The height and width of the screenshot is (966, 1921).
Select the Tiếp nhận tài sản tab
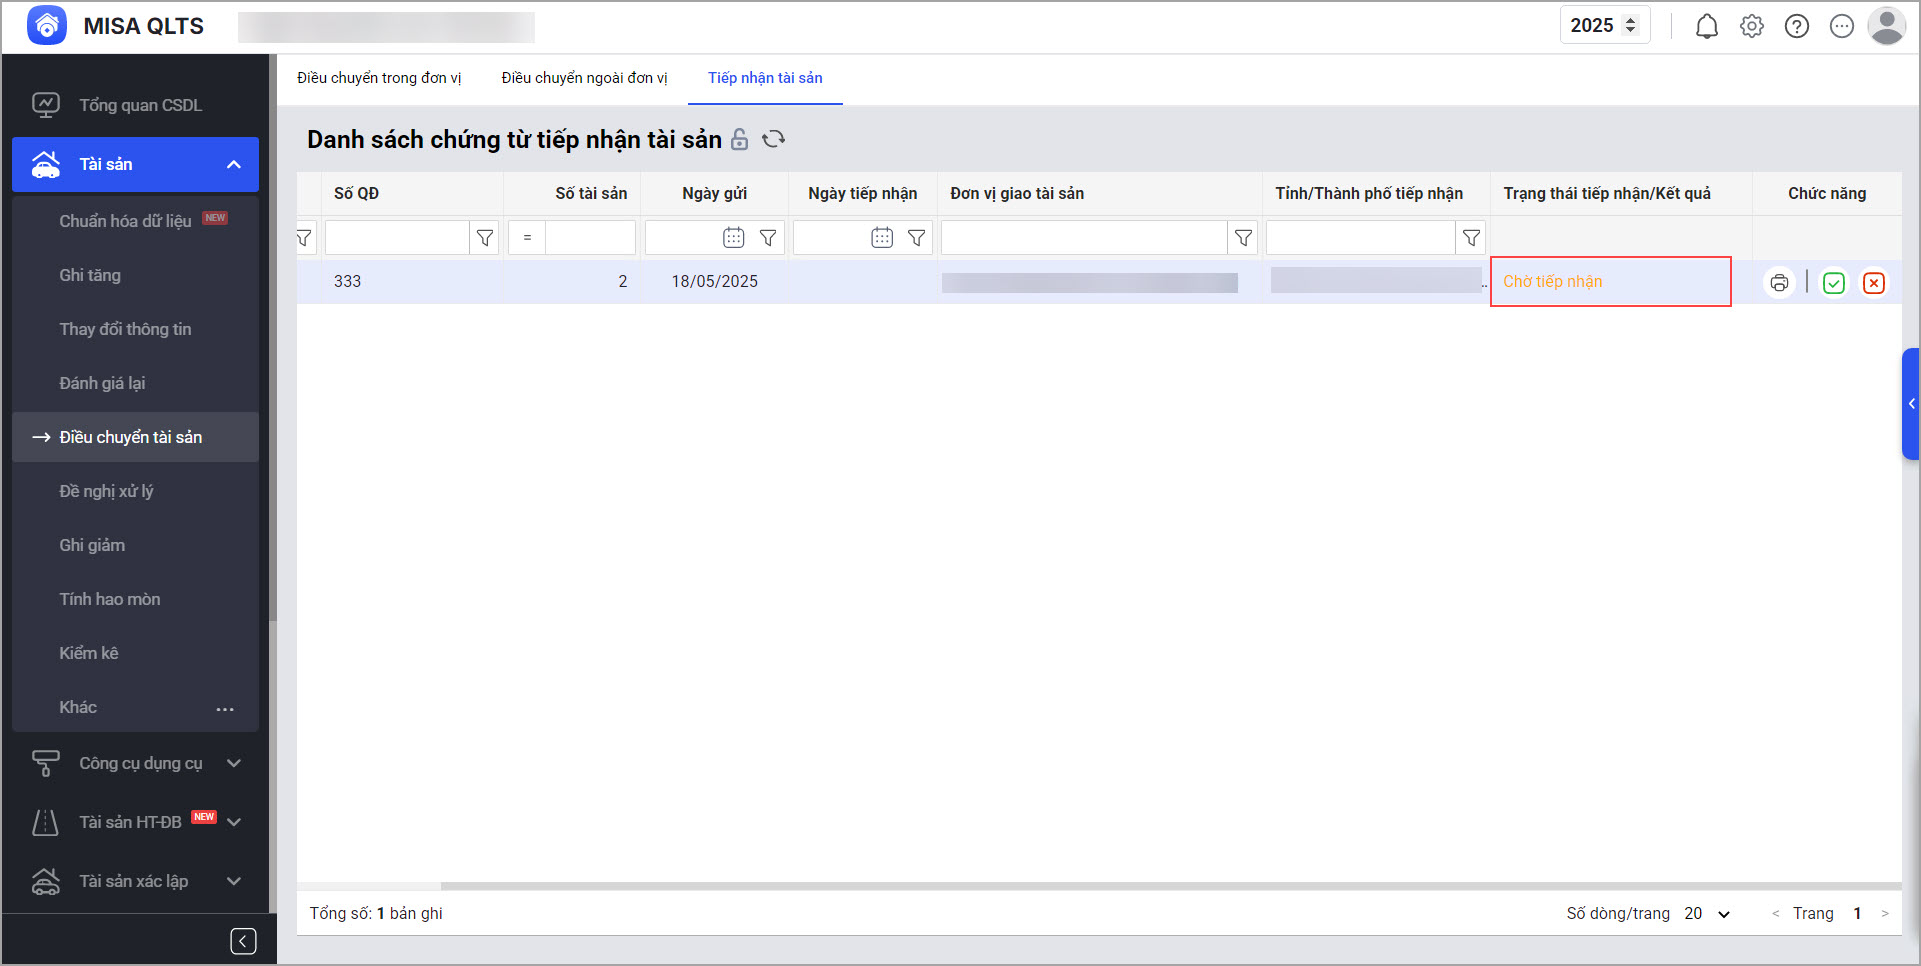[765, 78]
